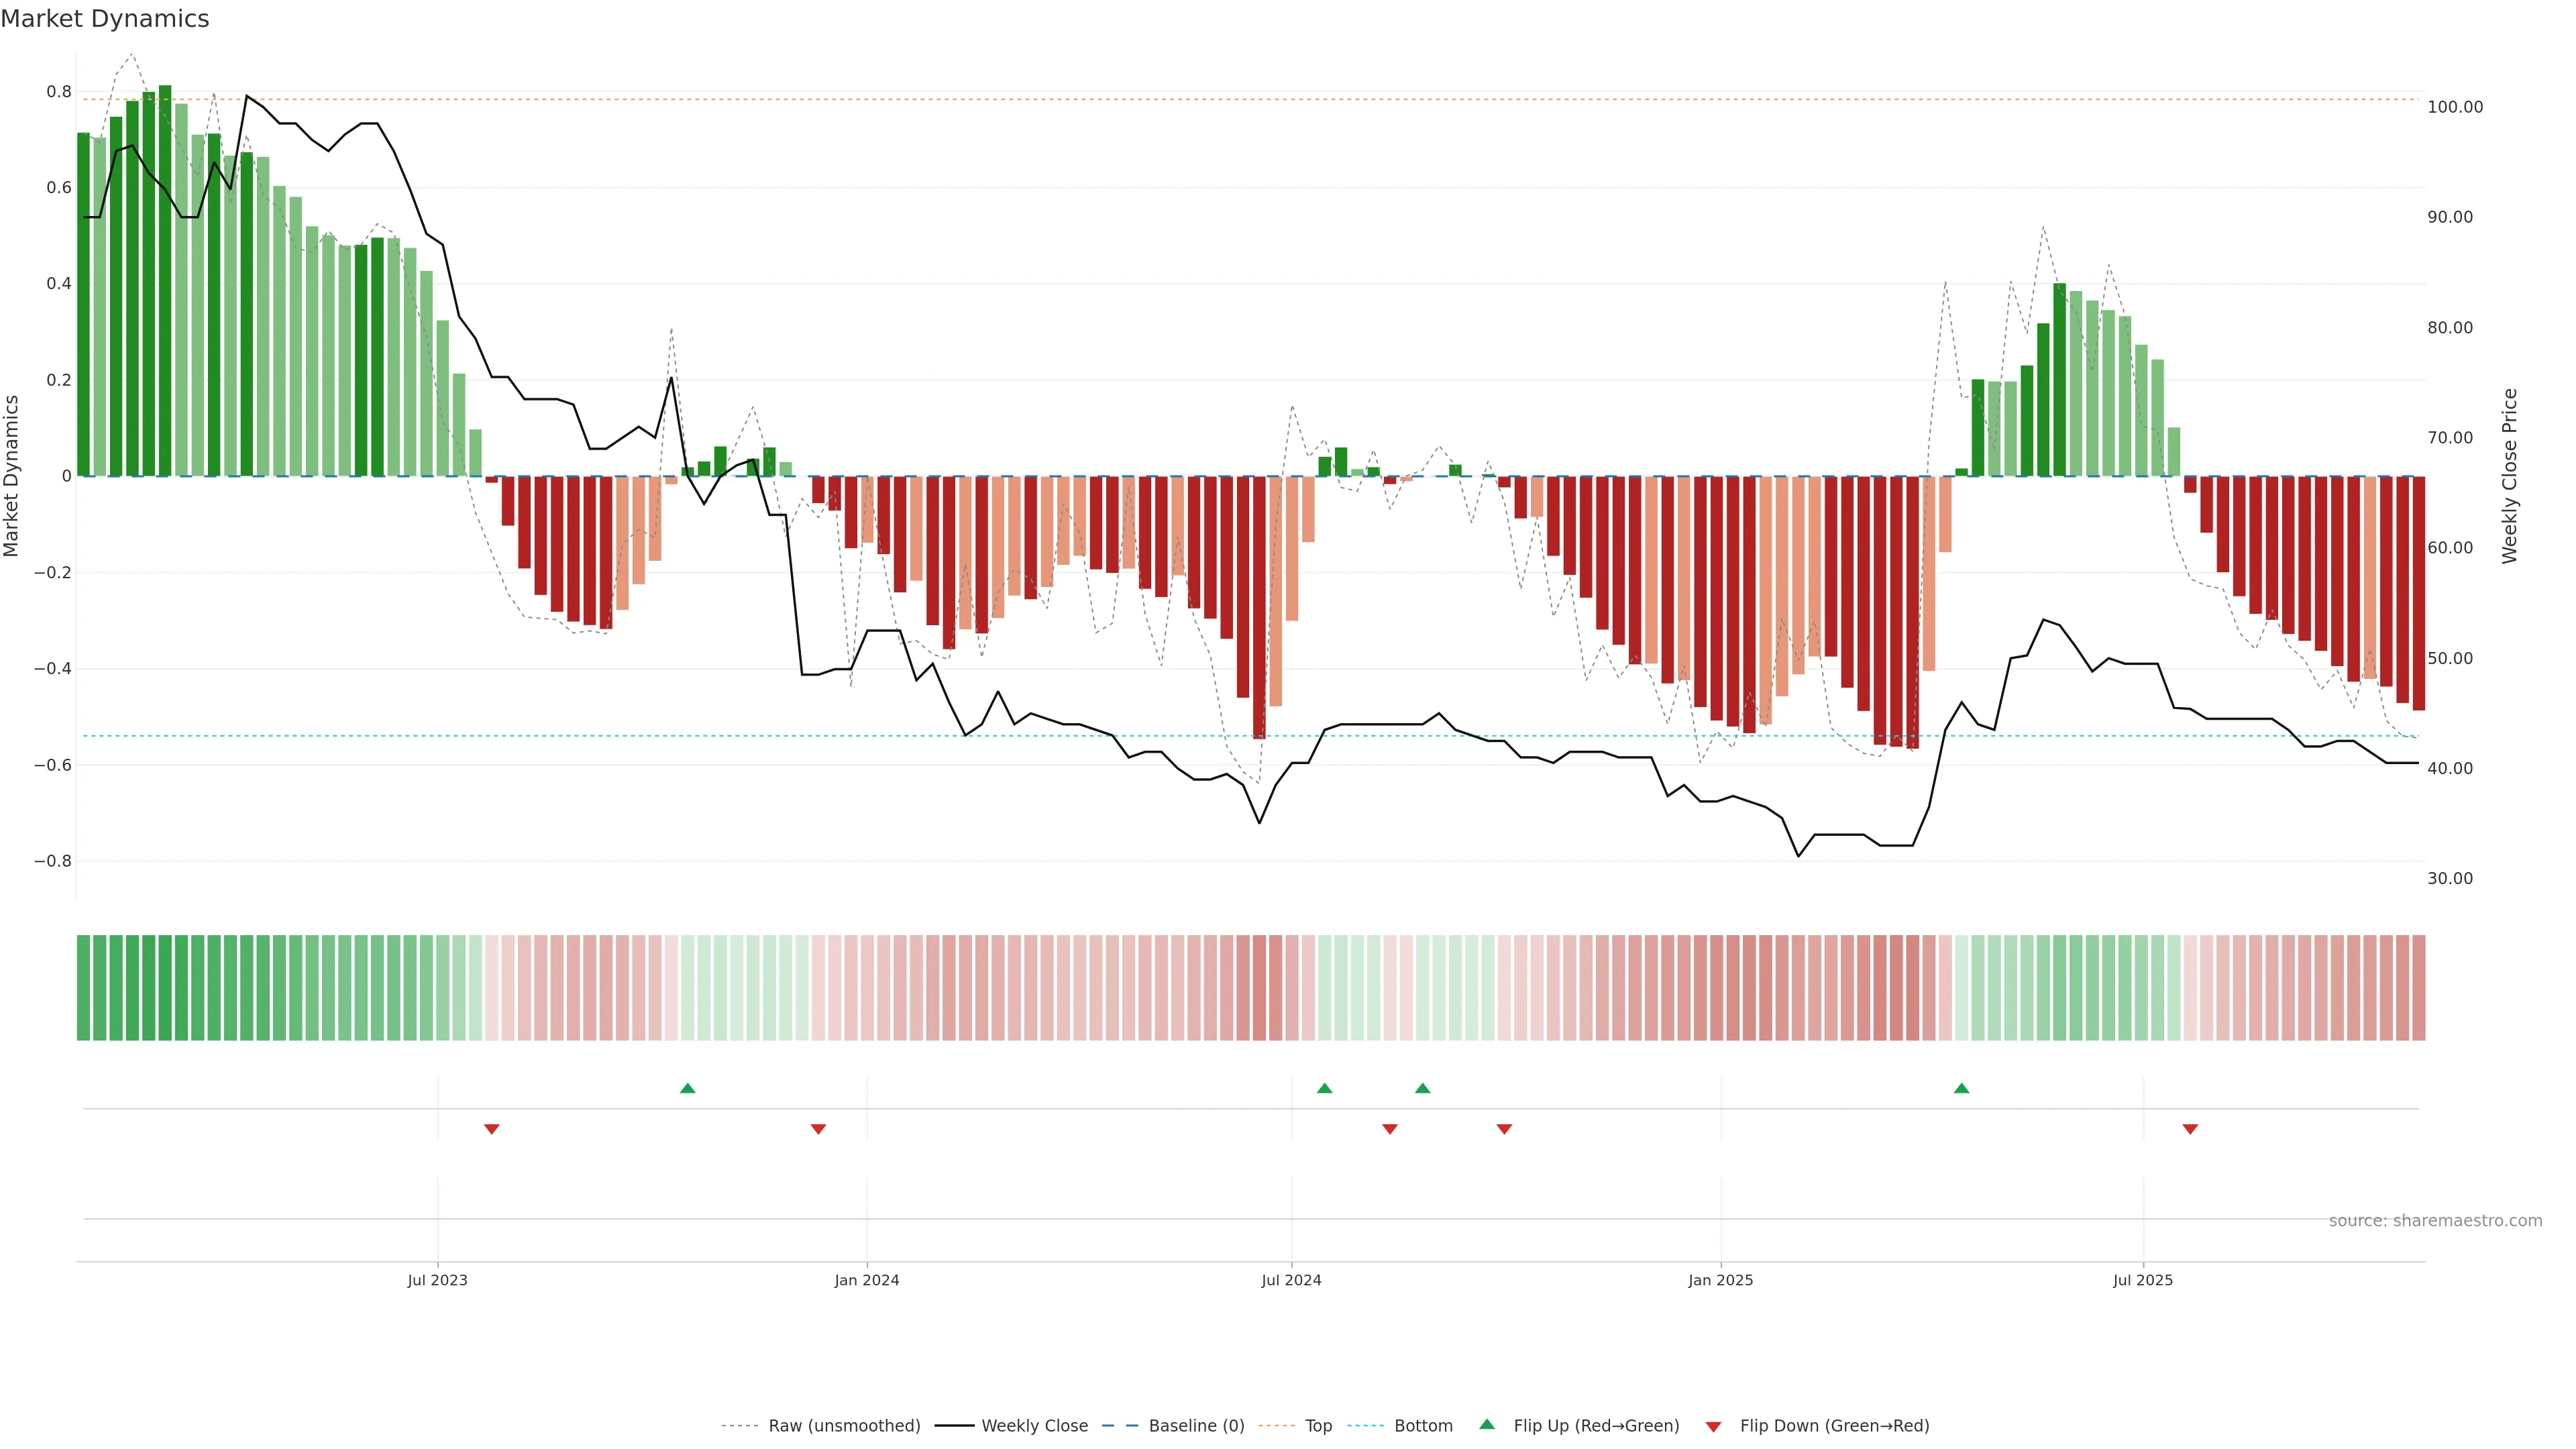Click the rightmost red flip-down triangle marker
The image size is (2576, 1449).
coord(2190,1129)
